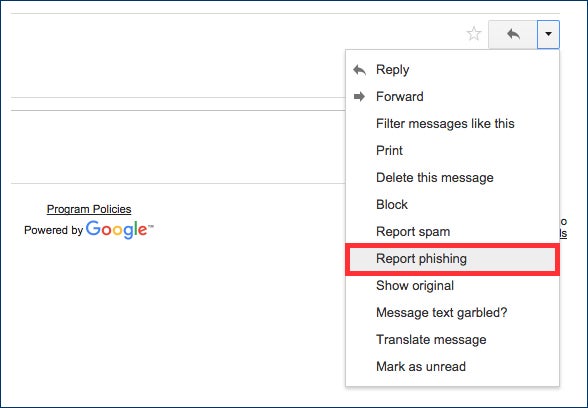
Task: Choose Reply from the dropdown menu
Action: pos(452,70)
